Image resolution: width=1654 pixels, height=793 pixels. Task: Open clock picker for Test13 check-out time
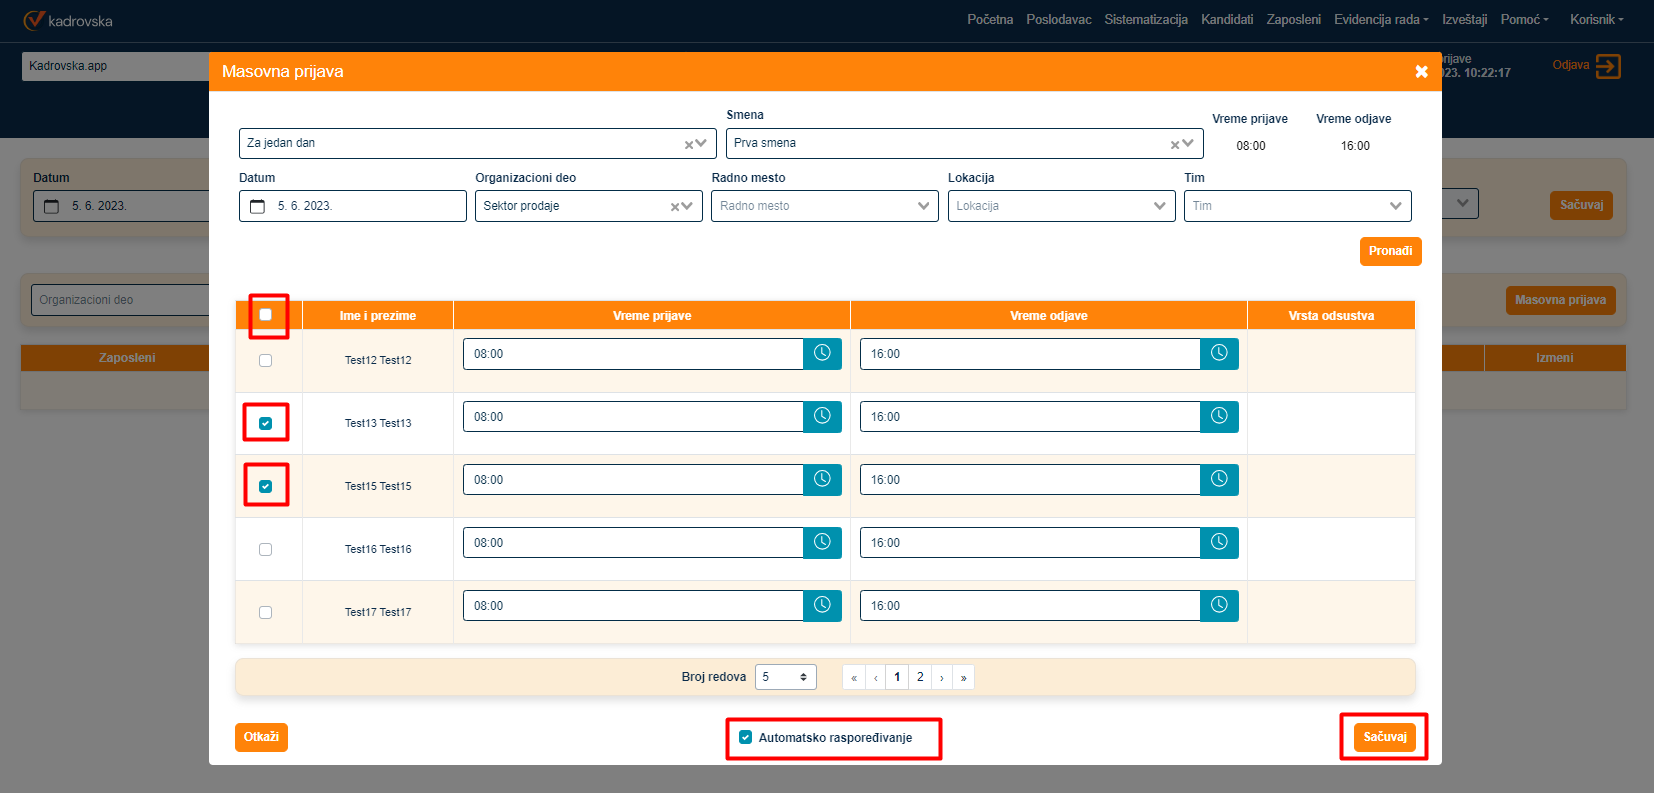coord(1219,416)
